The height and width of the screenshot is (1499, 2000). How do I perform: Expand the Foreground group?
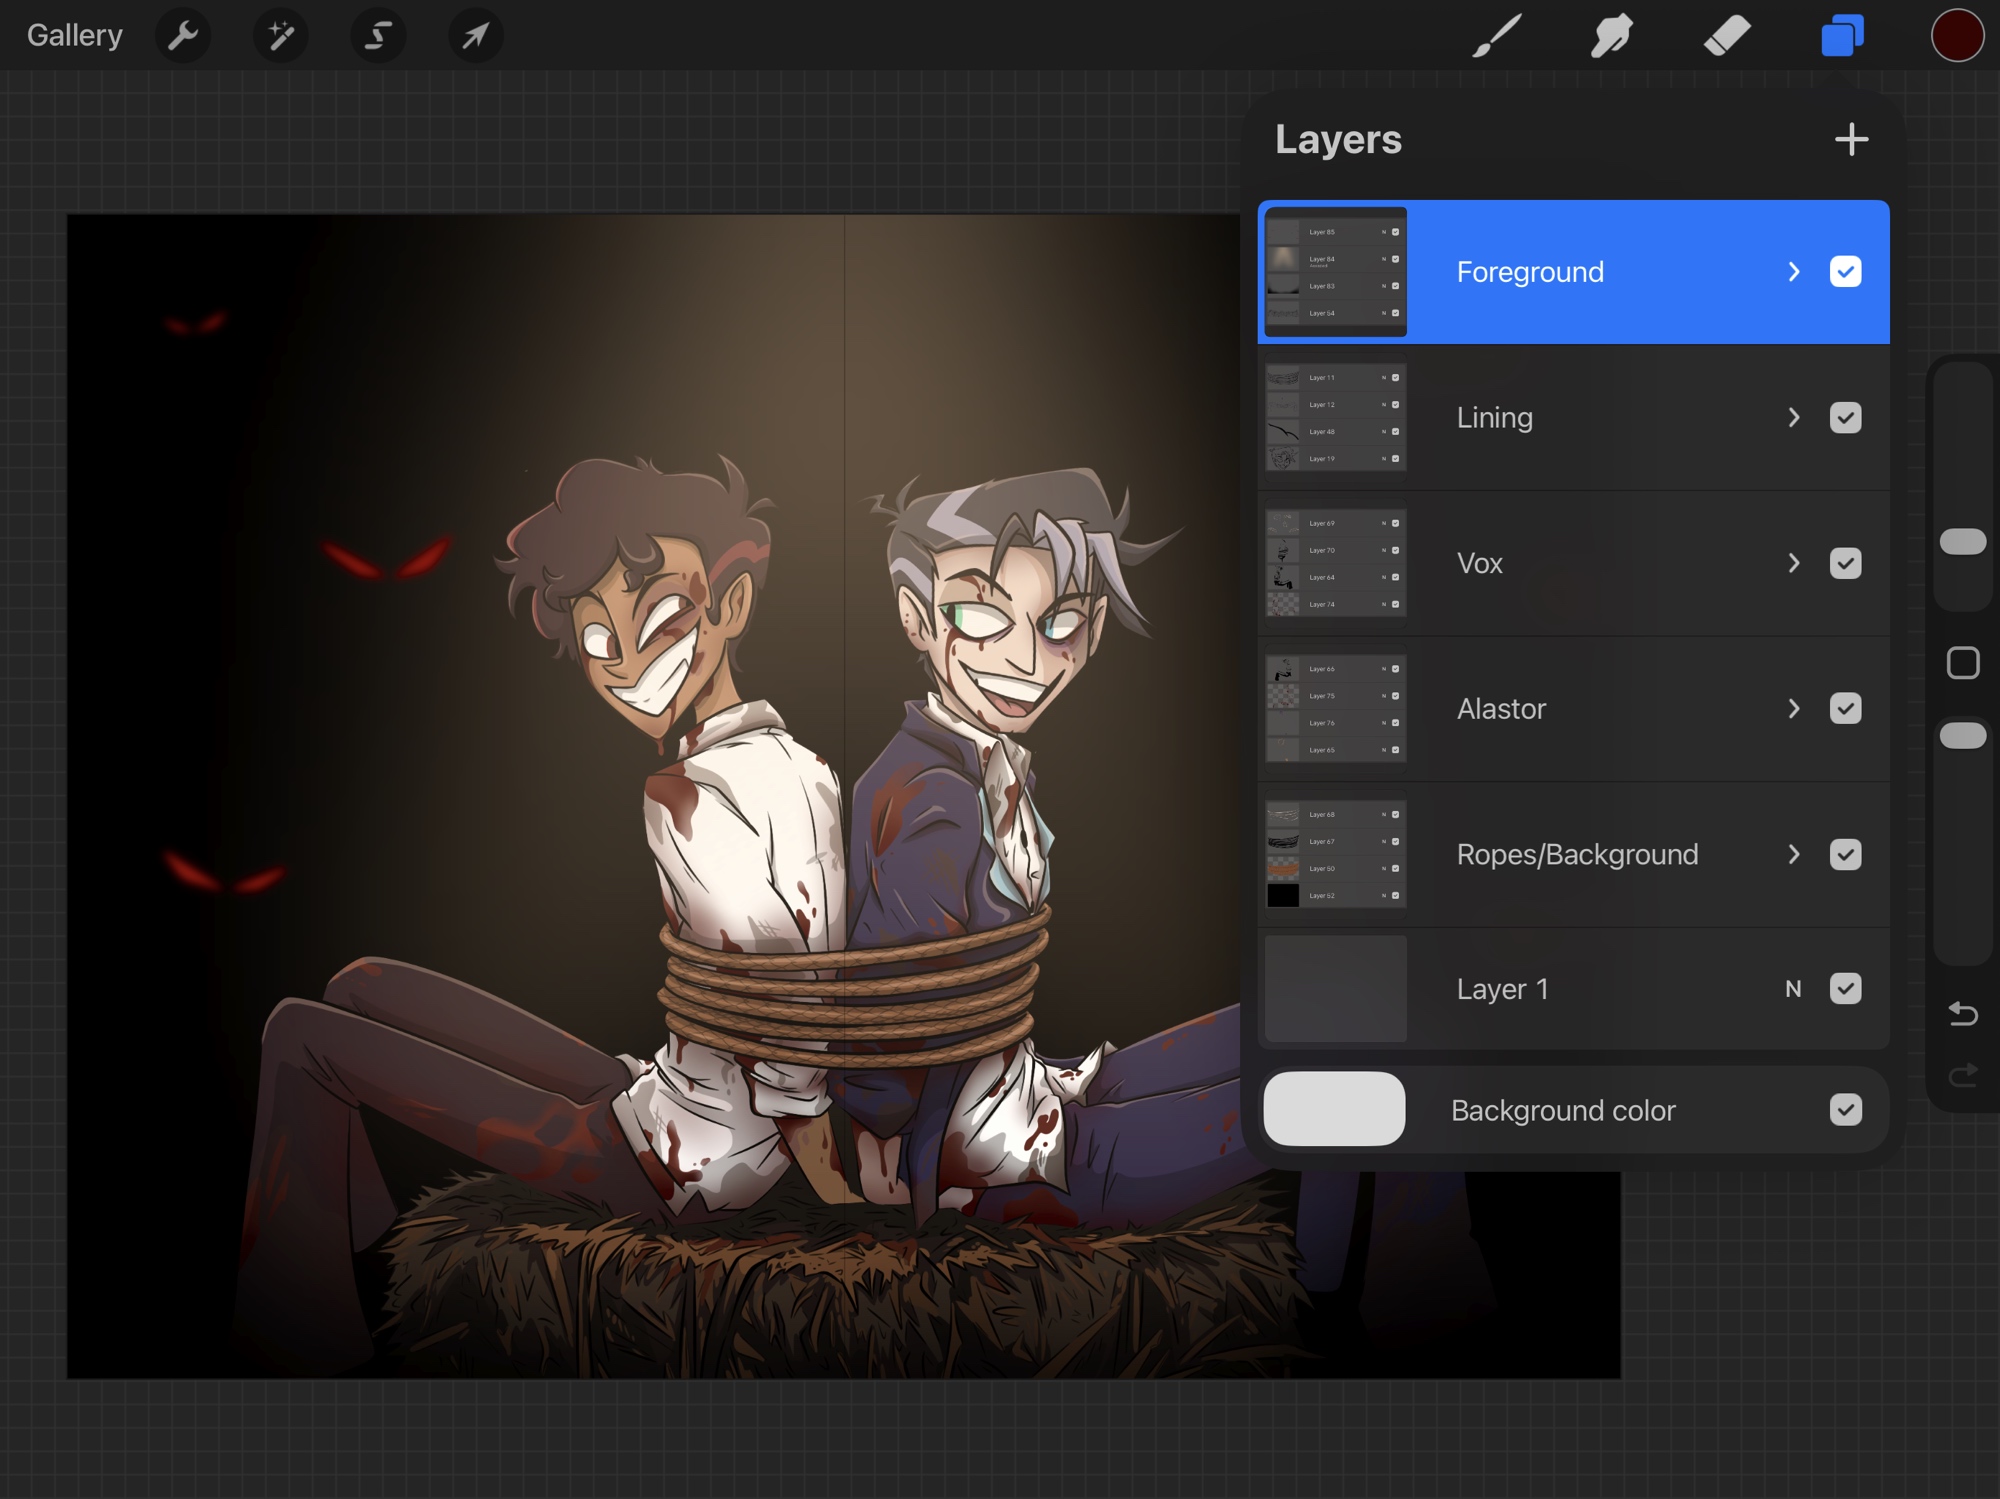pyautogui.click(x=1794, y=272)
